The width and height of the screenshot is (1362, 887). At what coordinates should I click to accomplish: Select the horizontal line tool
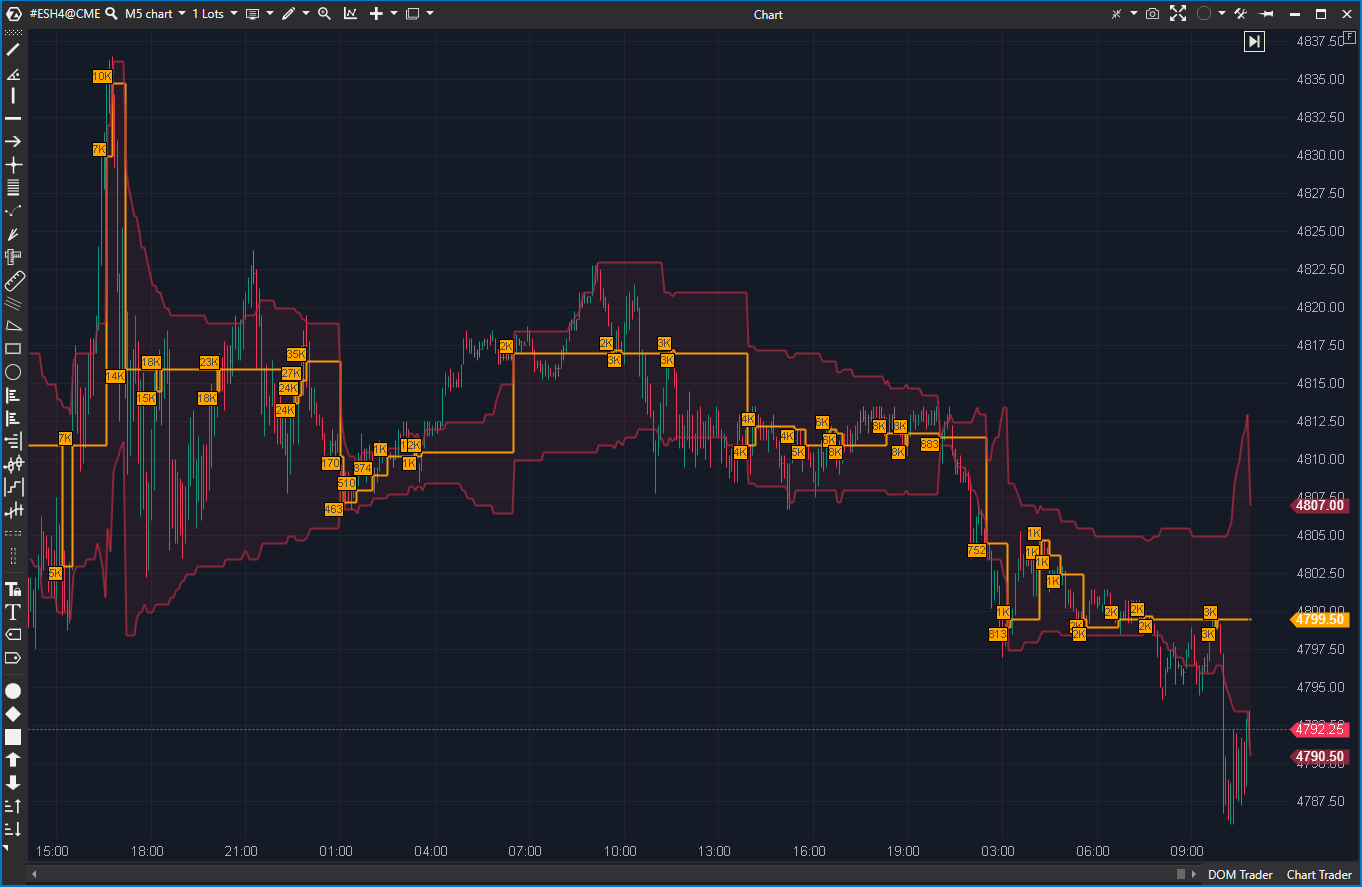[x=13, y=119]
